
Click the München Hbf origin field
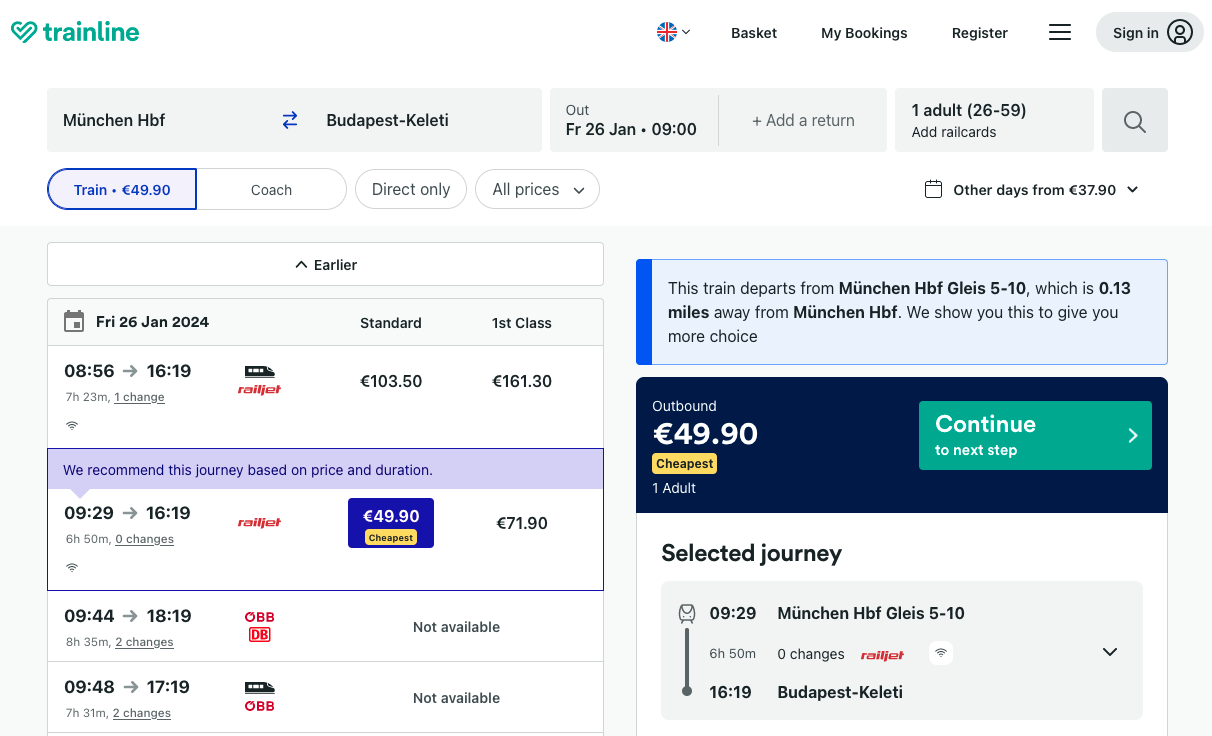[x=160, y=120]
